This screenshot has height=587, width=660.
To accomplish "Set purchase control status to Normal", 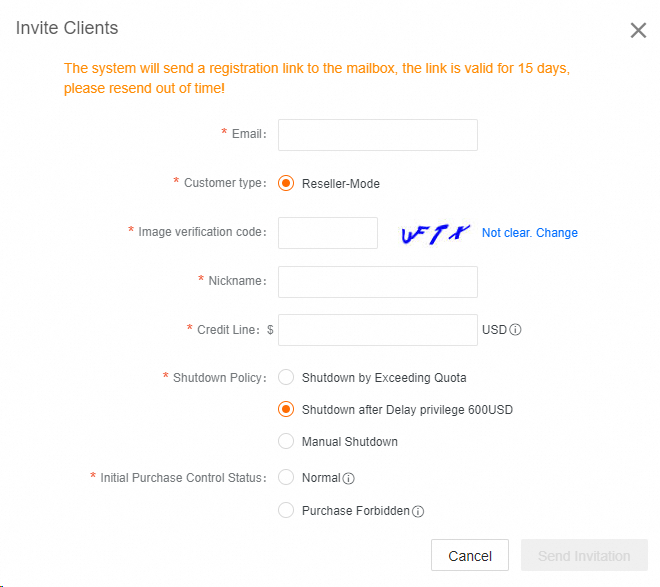I will click(x=286, y=478).
